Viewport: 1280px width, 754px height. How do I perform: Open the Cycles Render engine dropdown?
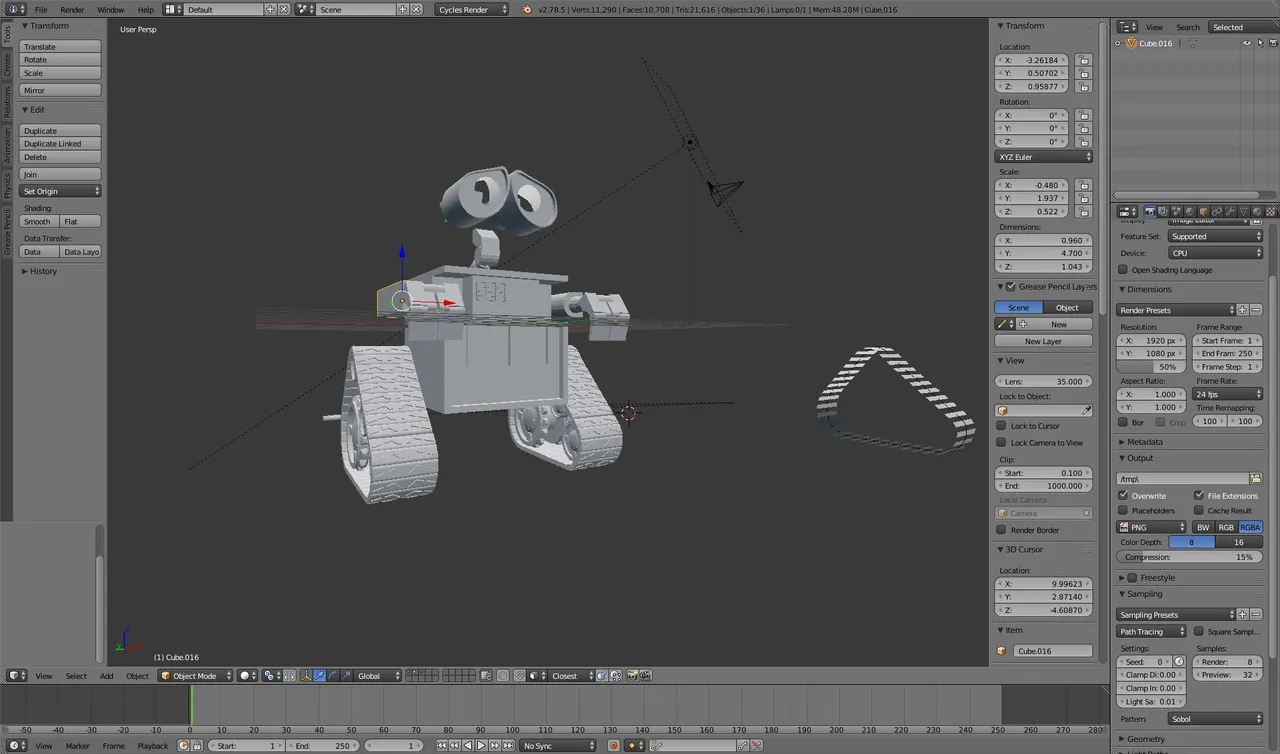[472, 9]
